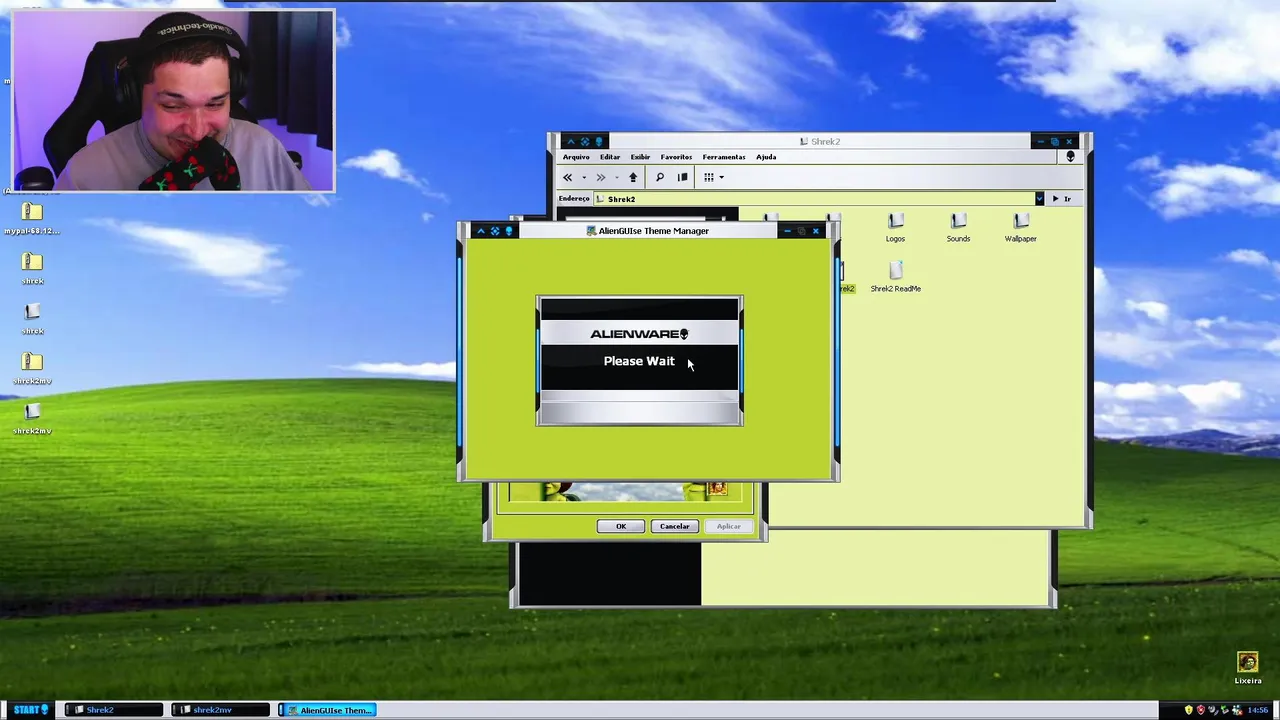
Task: Open the Wallpaper folder
Action: tap(1020, 228)
